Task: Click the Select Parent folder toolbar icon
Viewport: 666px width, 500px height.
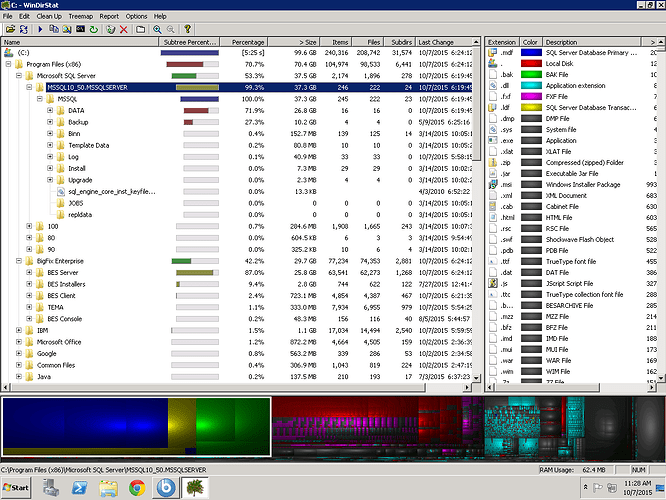Action: [x=141, y=29]
